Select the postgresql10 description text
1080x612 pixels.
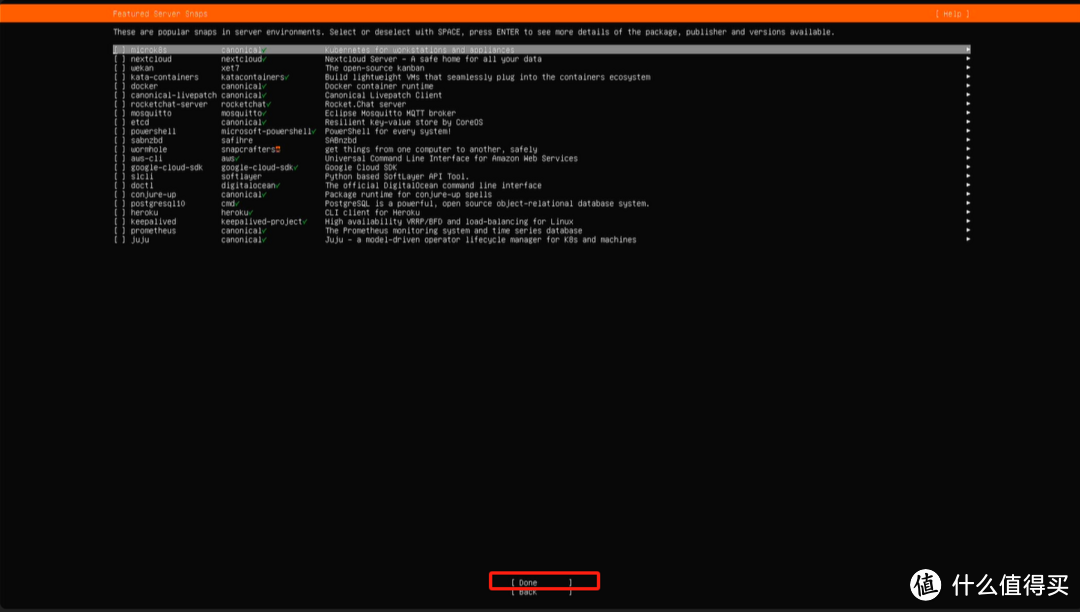486,204
